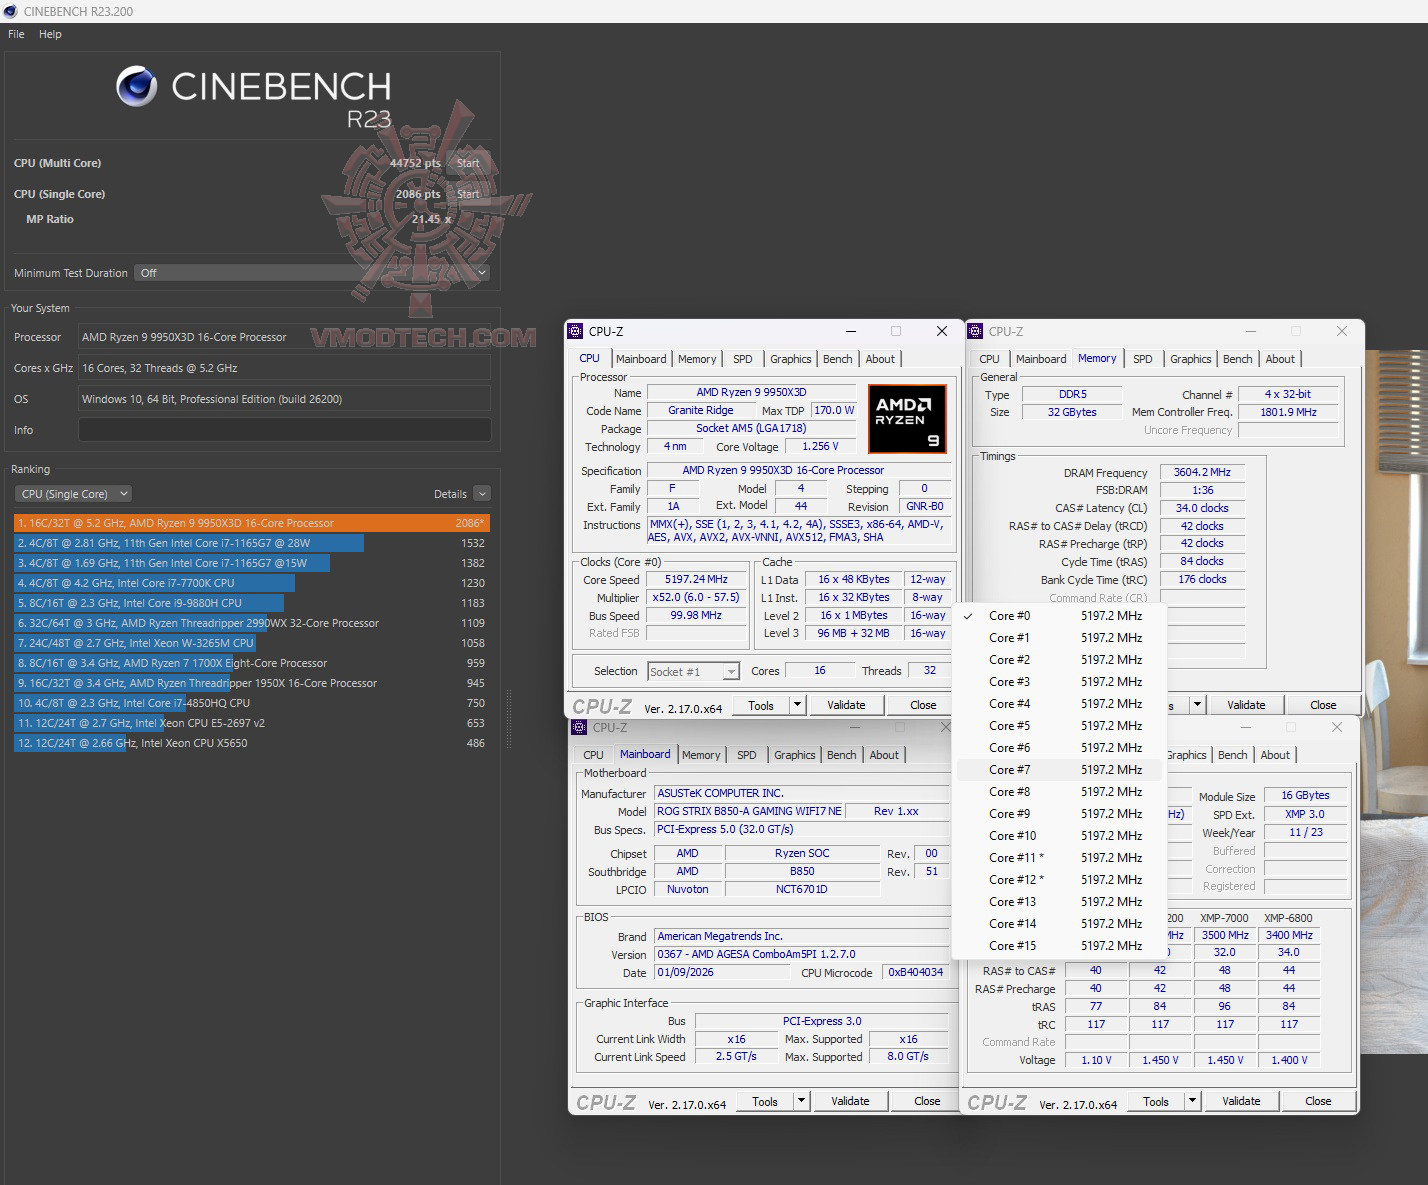Select Core #11 * in the core clock menu
The height and width of the screenshot is (1185, 1428).
1059,858
